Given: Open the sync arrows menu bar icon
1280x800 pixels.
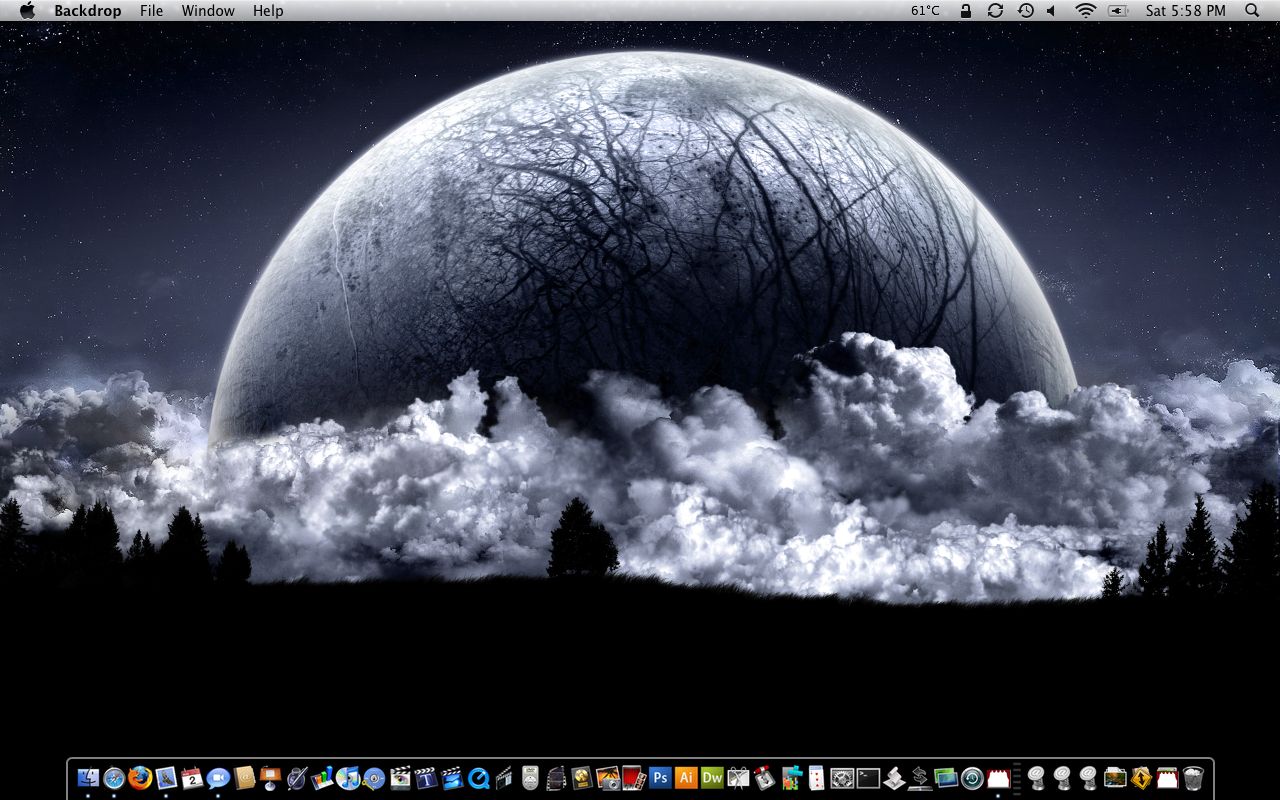Looking at the screenshot, I should [x=995, y=10].
